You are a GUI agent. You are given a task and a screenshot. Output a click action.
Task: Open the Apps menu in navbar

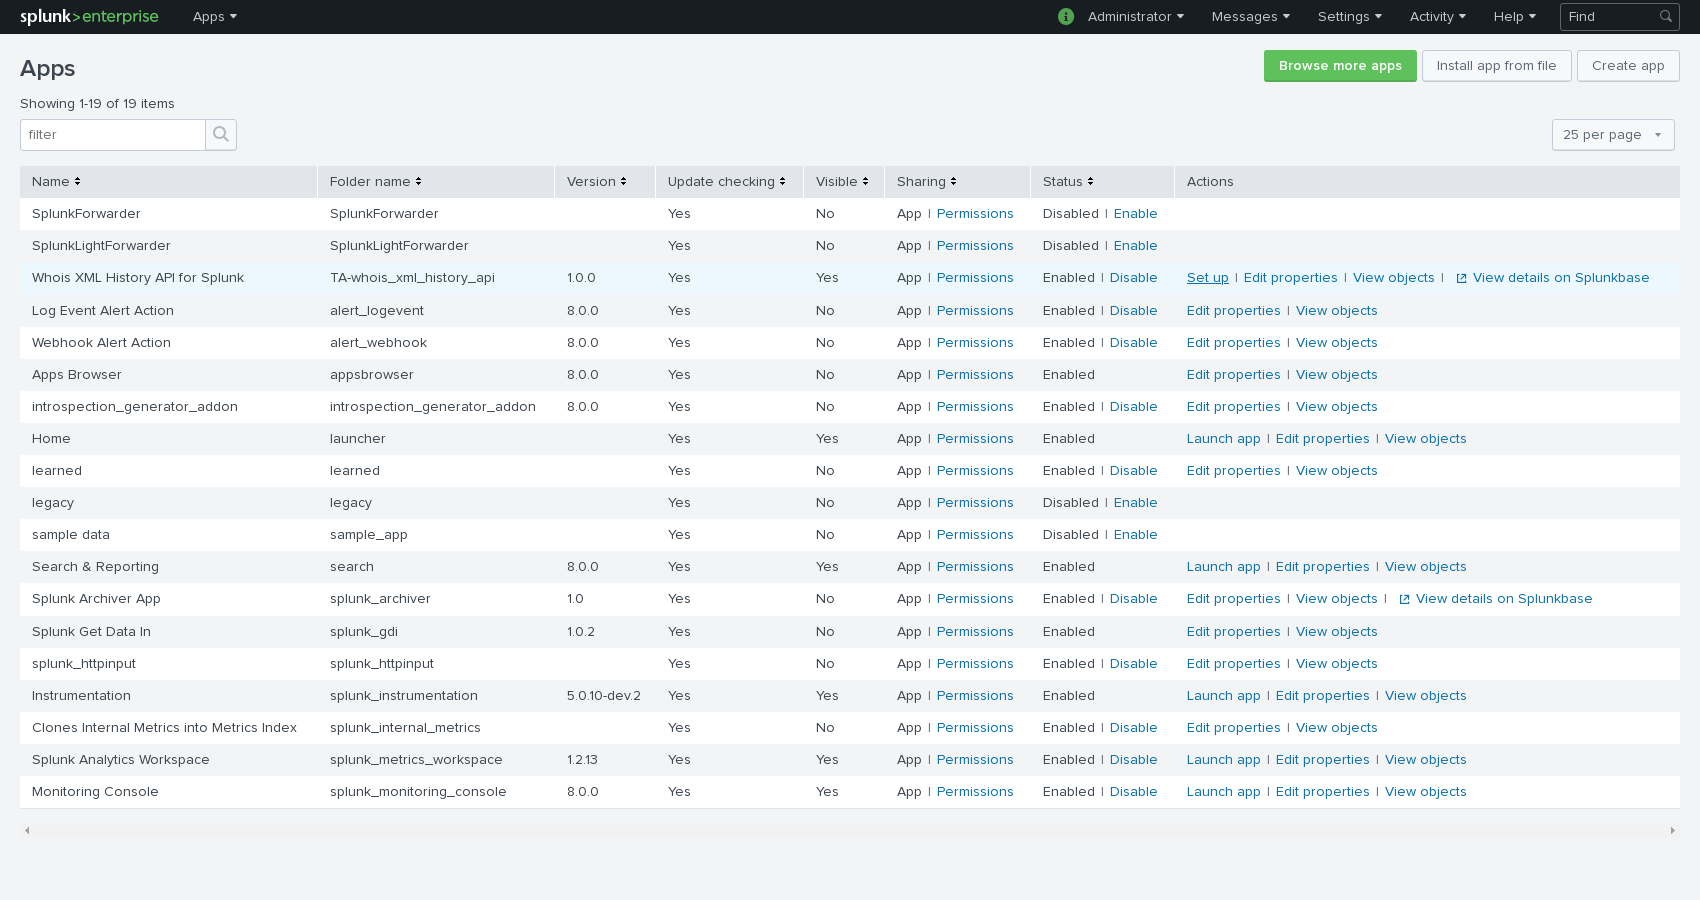pos(215,16)
